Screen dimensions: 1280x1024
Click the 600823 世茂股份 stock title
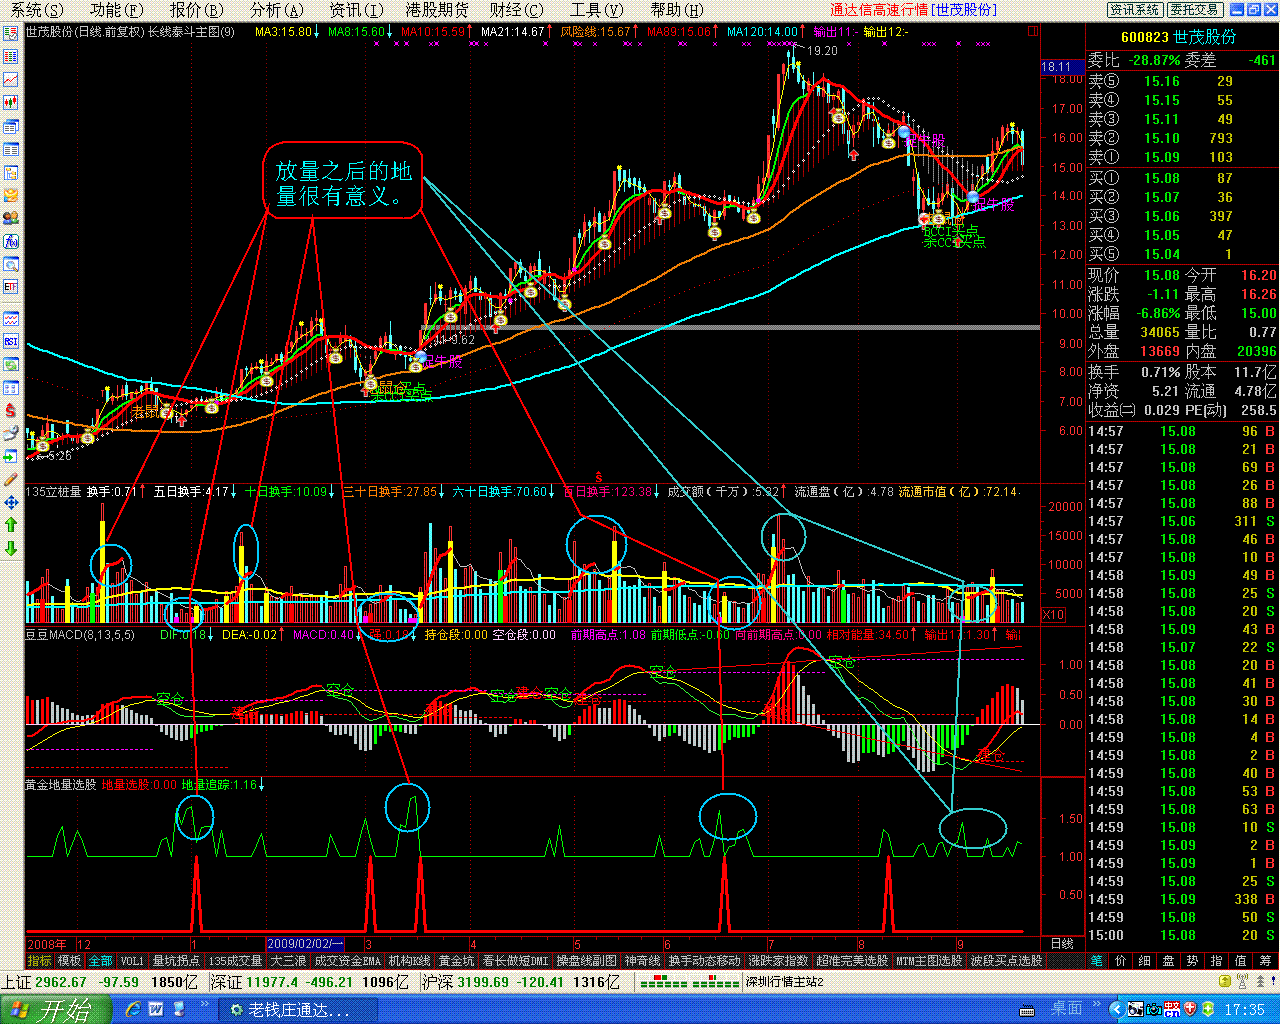[x=1179, y=36]
